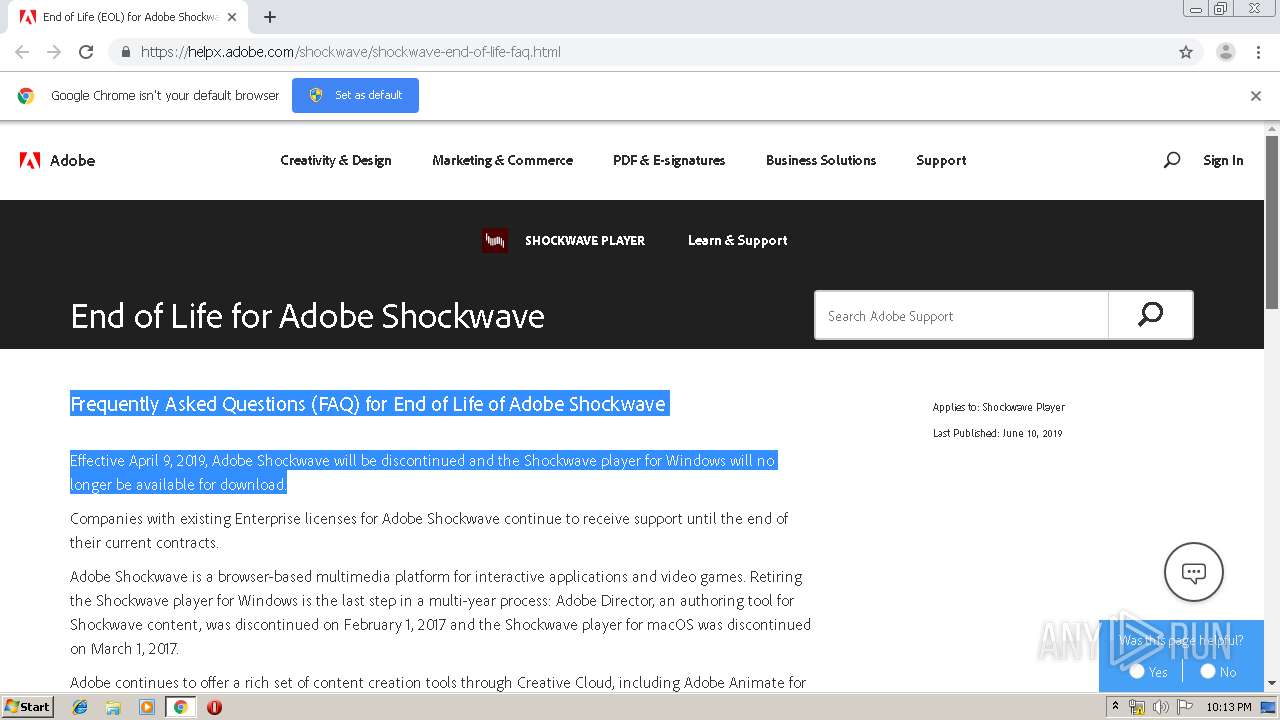The image size is (1280, 720).
Task: Click the browser forward arrow
Action: pyautogui.click(x=54, y=52)
